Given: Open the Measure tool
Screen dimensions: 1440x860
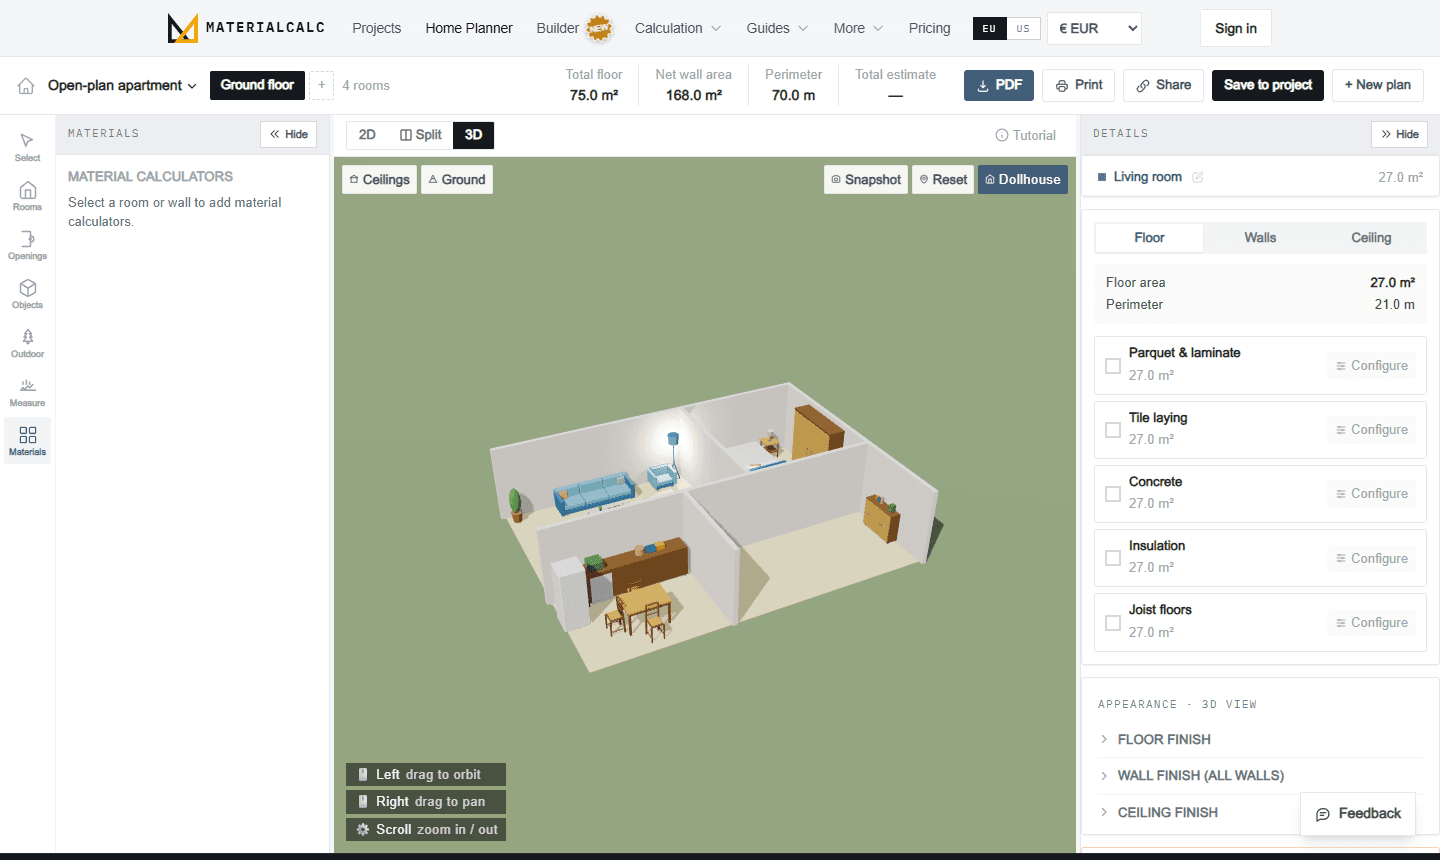Looking at the screenshot, I should 27,392.
